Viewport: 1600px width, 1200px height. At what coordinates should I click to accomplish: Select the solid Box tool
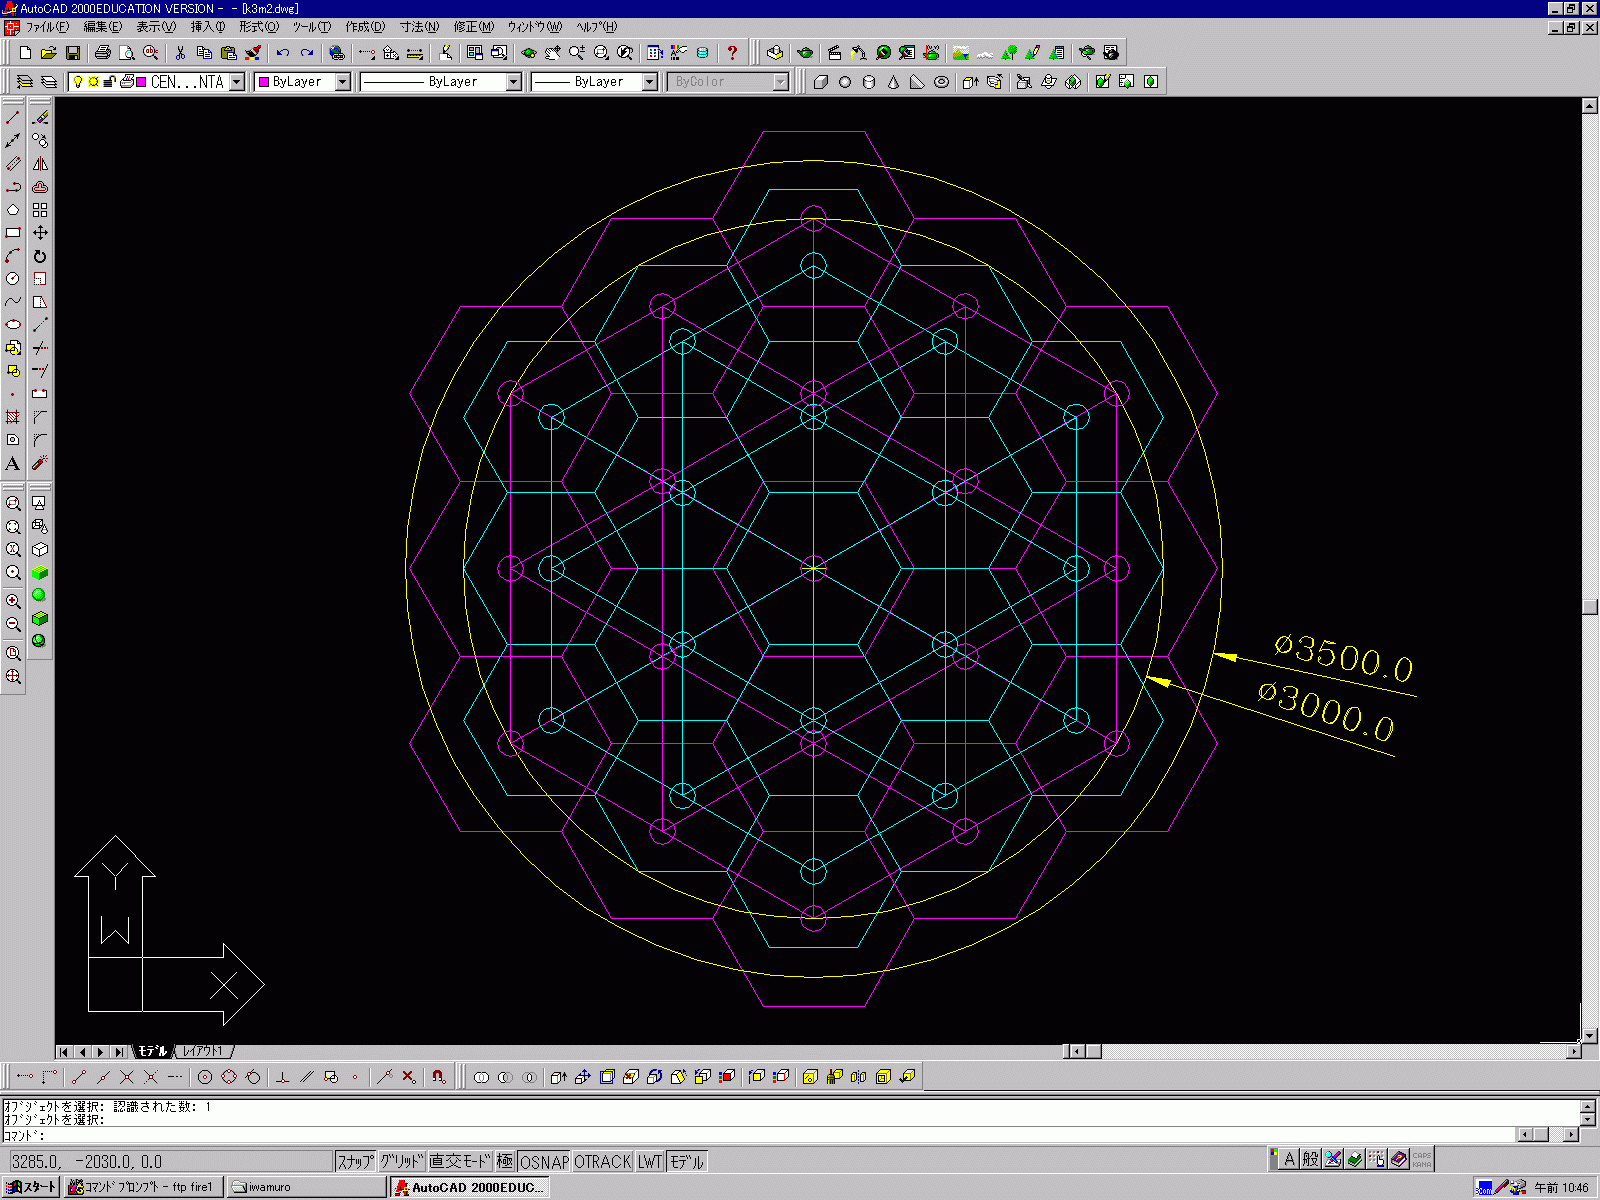(x=821, y=82)
